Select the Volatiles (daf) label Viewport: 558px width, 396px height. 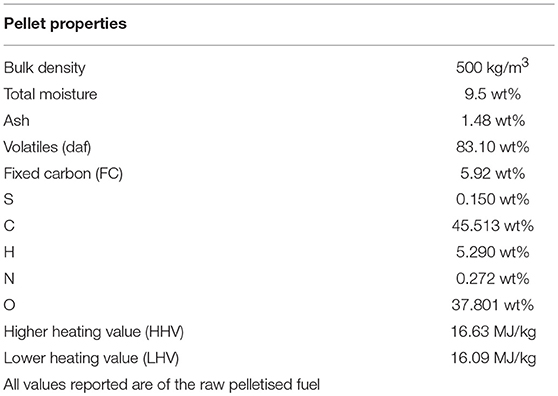(x=47, y=147)
